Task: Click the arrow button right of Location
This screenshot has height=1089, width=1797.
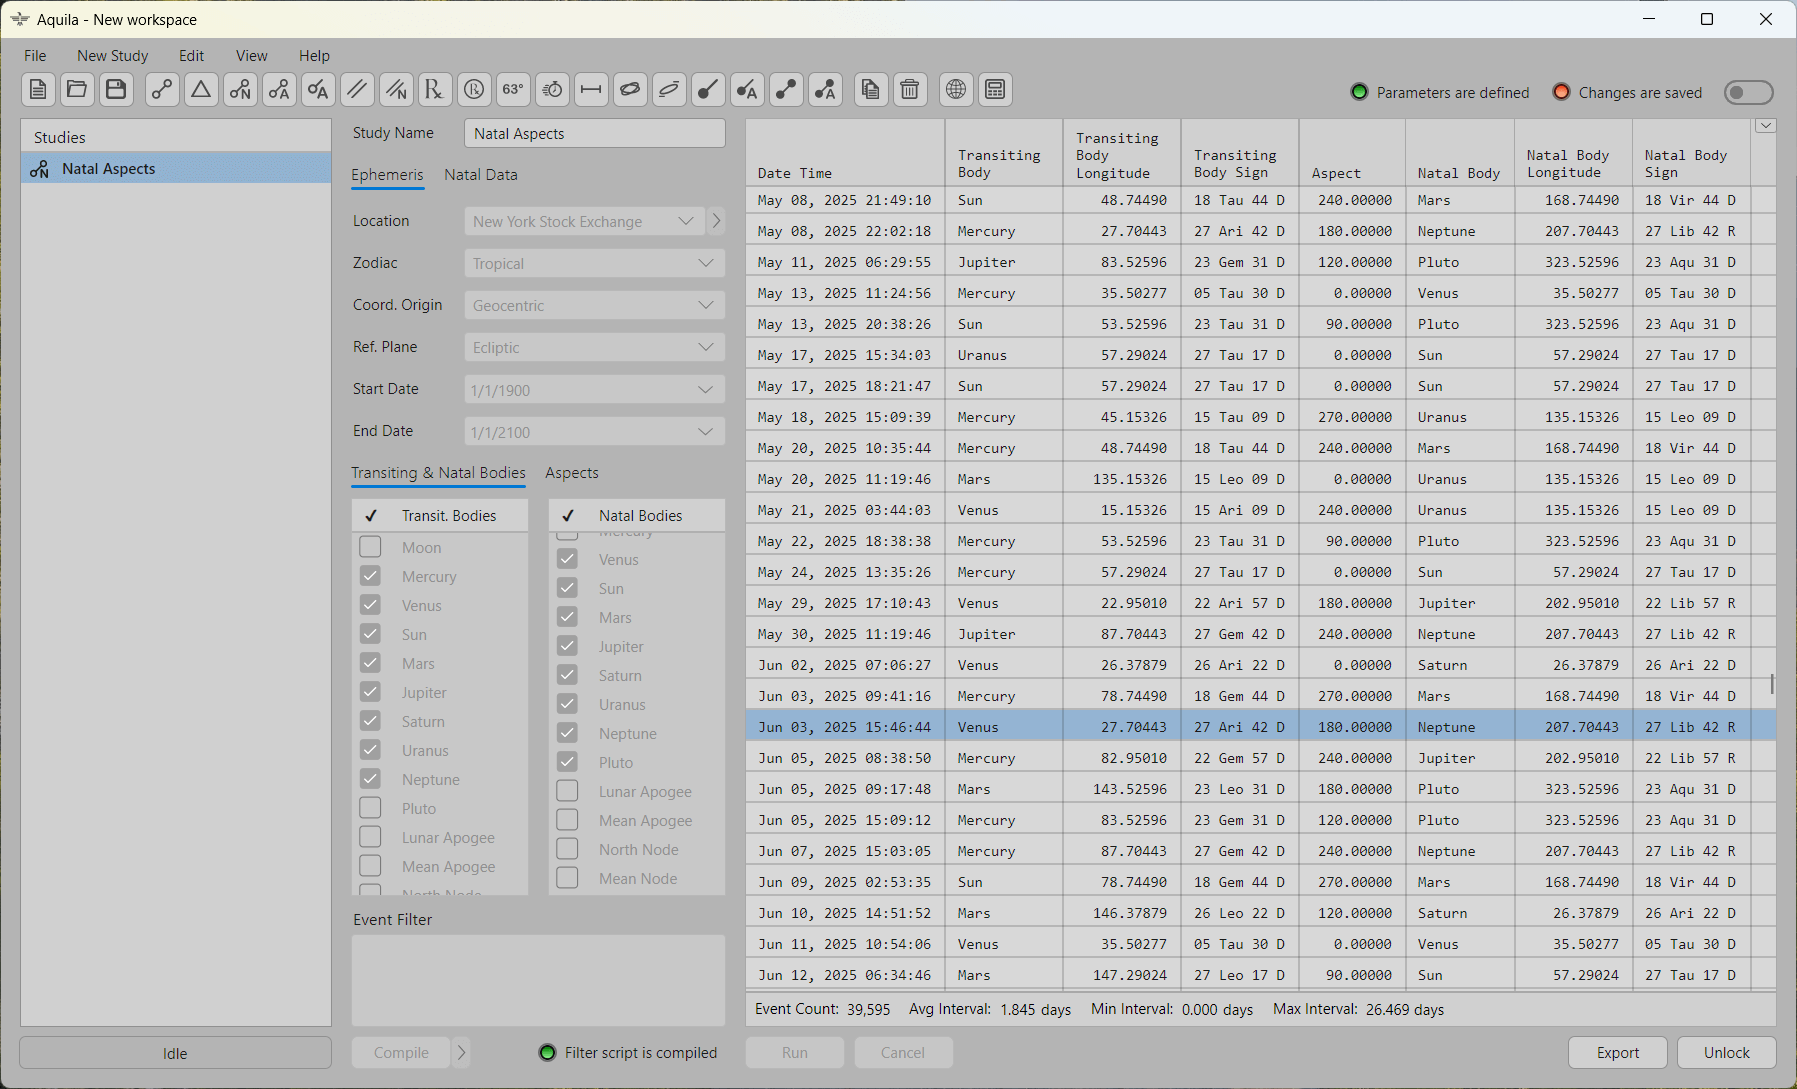Action: point(716,221)
